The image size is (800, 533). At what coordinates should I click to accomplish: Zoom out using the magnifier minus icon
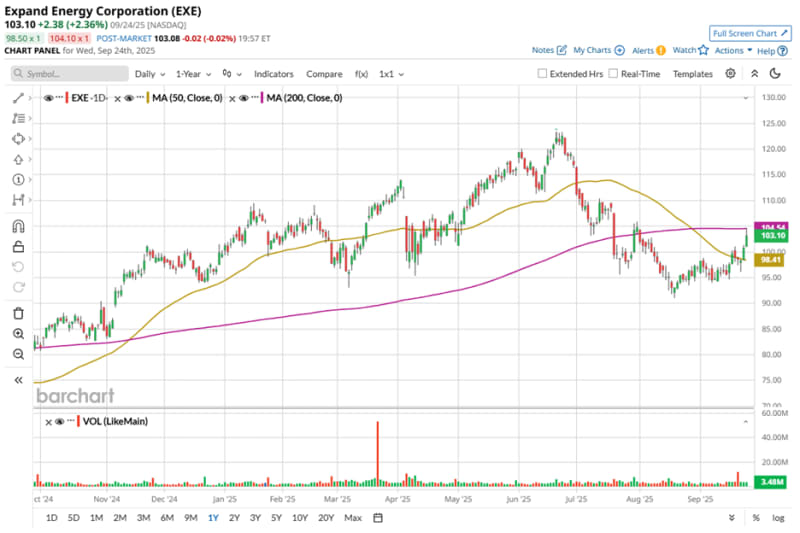point(18,354)
